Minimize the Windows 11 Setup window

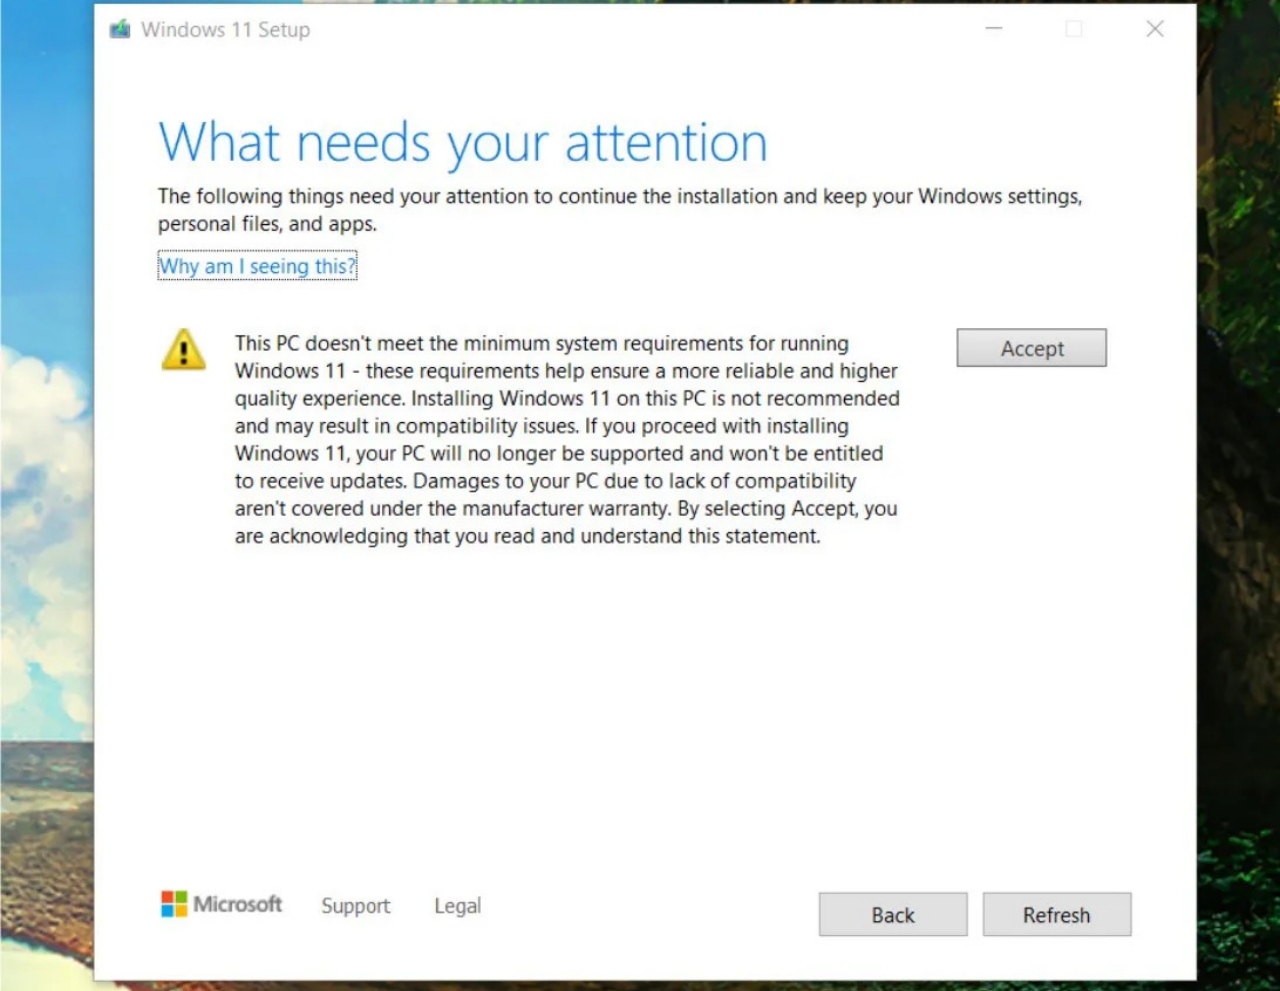point(994,29)
